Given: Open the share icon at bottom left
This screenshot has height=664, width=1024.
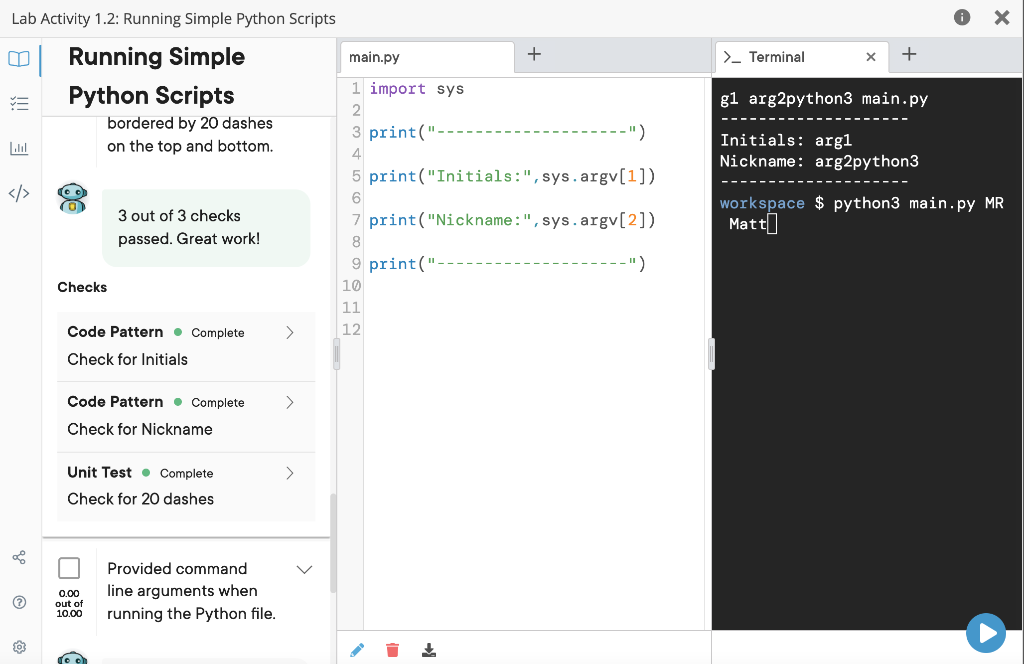Looking at the screenshot, I should click(x=19, y=557).
